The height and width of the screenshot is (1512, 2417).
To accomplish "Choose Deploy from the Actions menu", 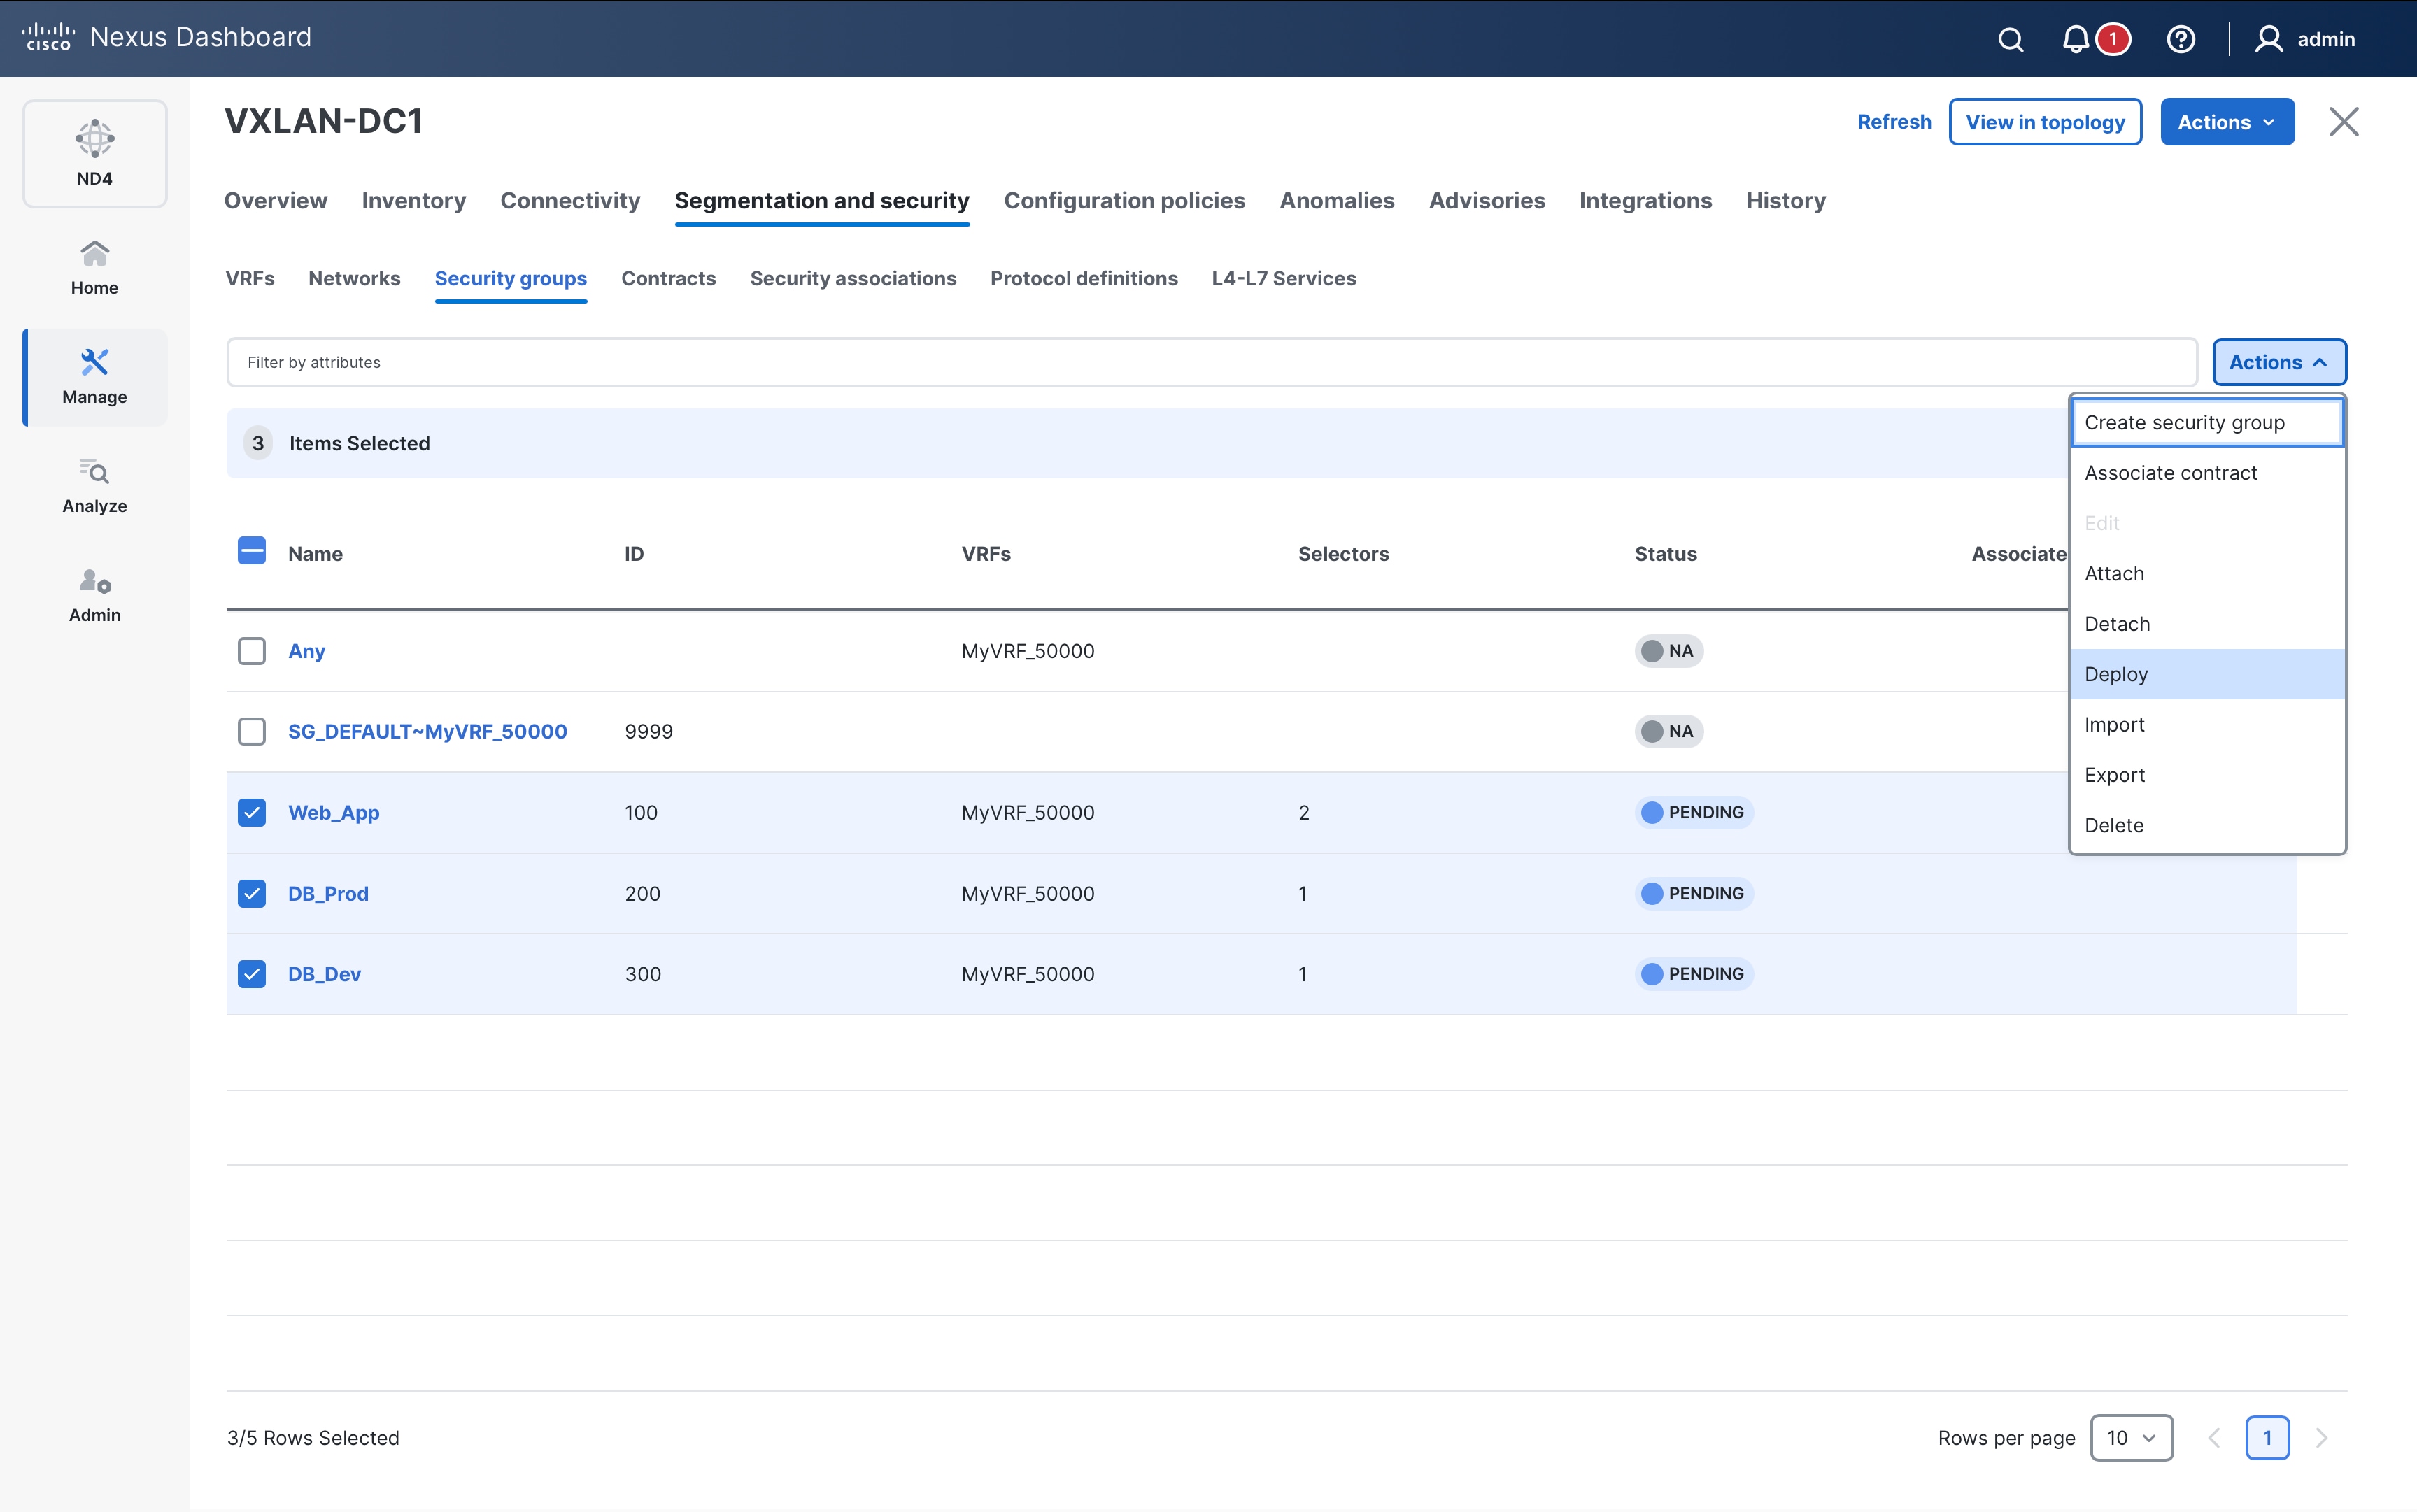I will [x=2207, y=674].
